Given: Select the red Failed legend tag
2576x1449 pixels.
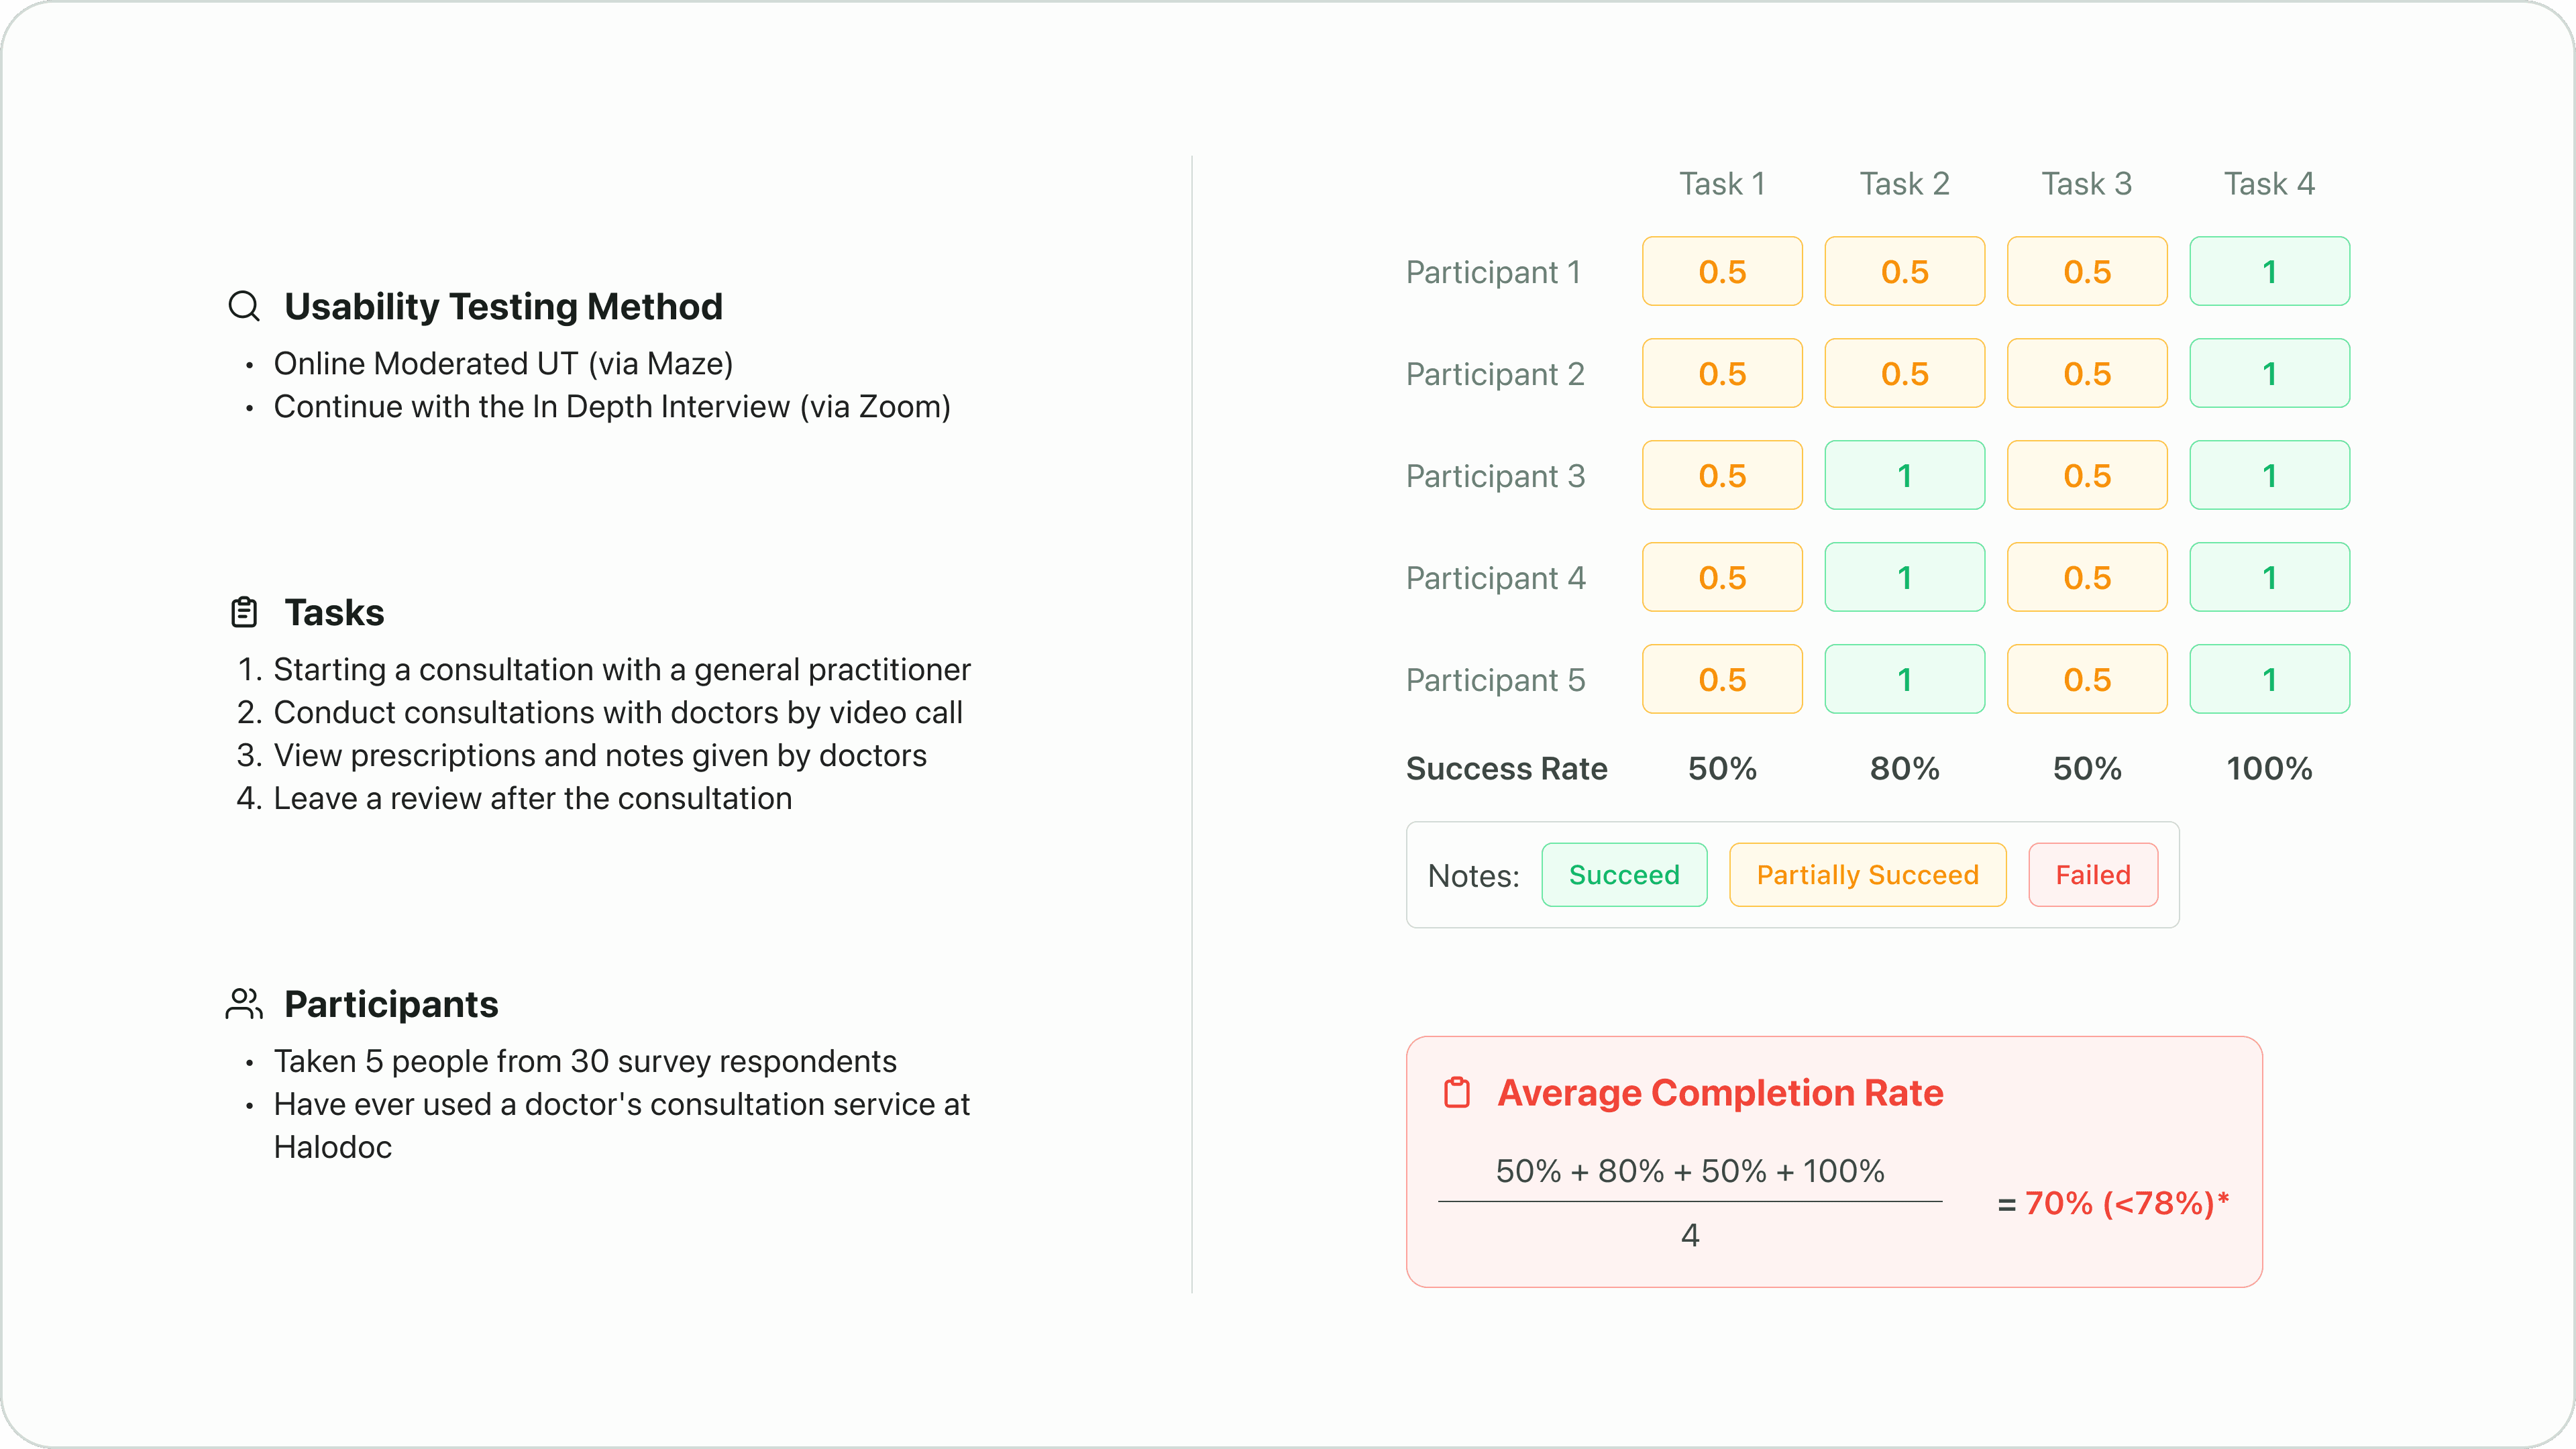Looking at the screenshot, I should click(2093, 875).
